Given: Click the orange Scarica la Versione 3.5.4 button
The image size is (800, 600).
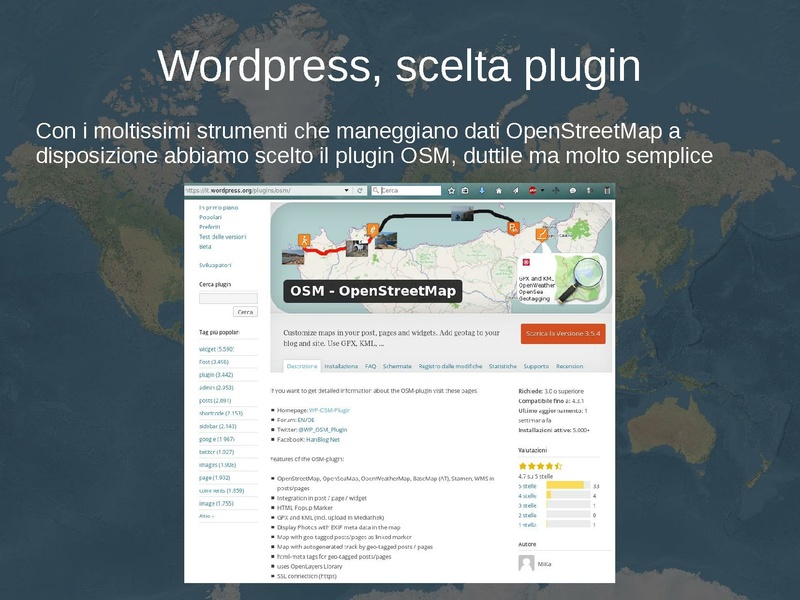Looking at the screenshot, I should pyautogui.click(x=563, y=334).
